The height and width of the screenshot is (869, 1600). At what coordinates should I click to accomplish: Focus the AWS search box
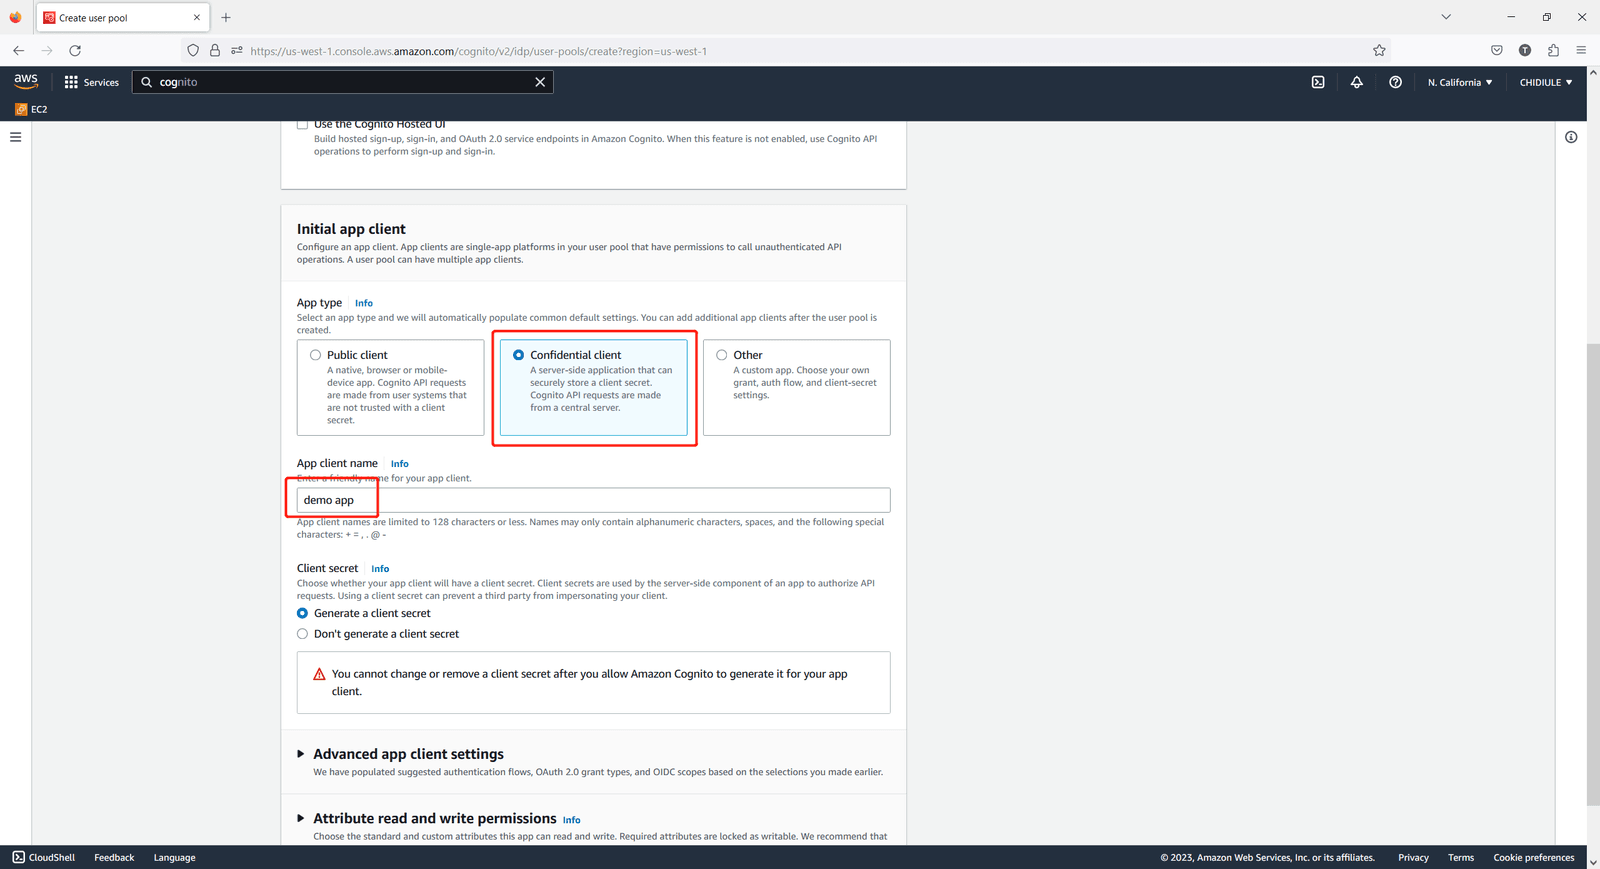[343, 82]
